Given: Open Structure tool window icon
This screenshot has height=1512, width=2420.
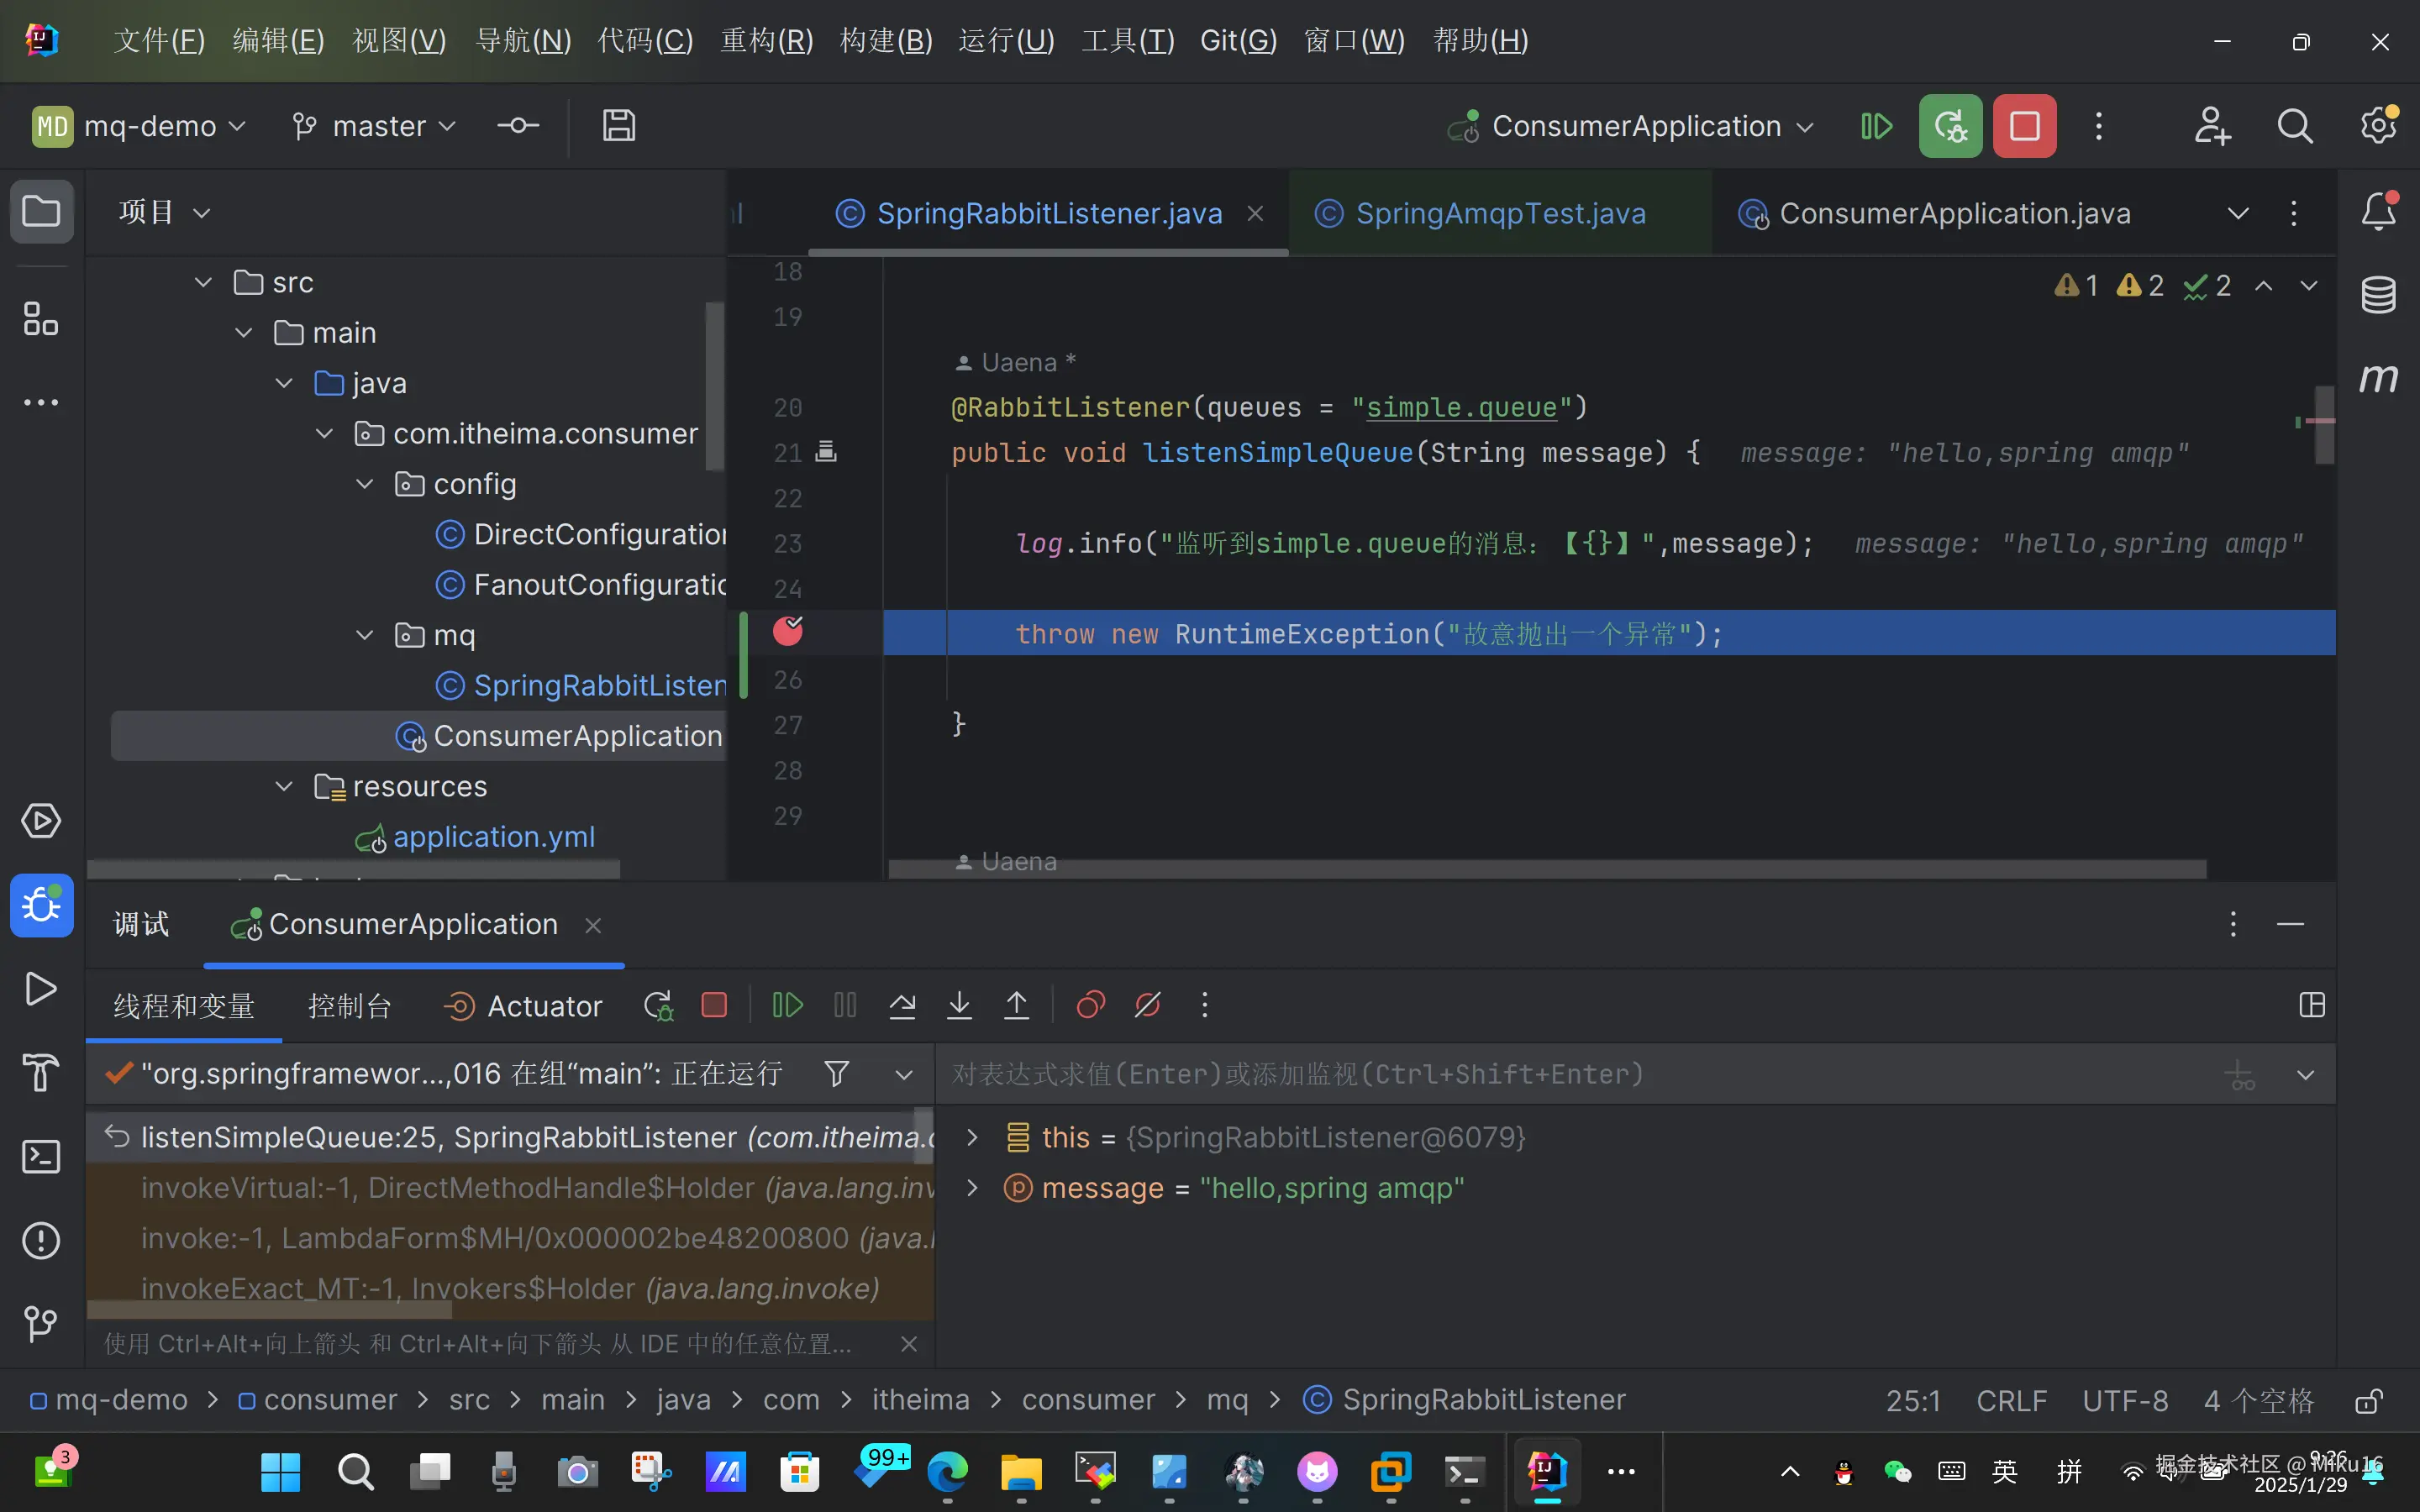Looking at the screenshot, I should point(41,319).
